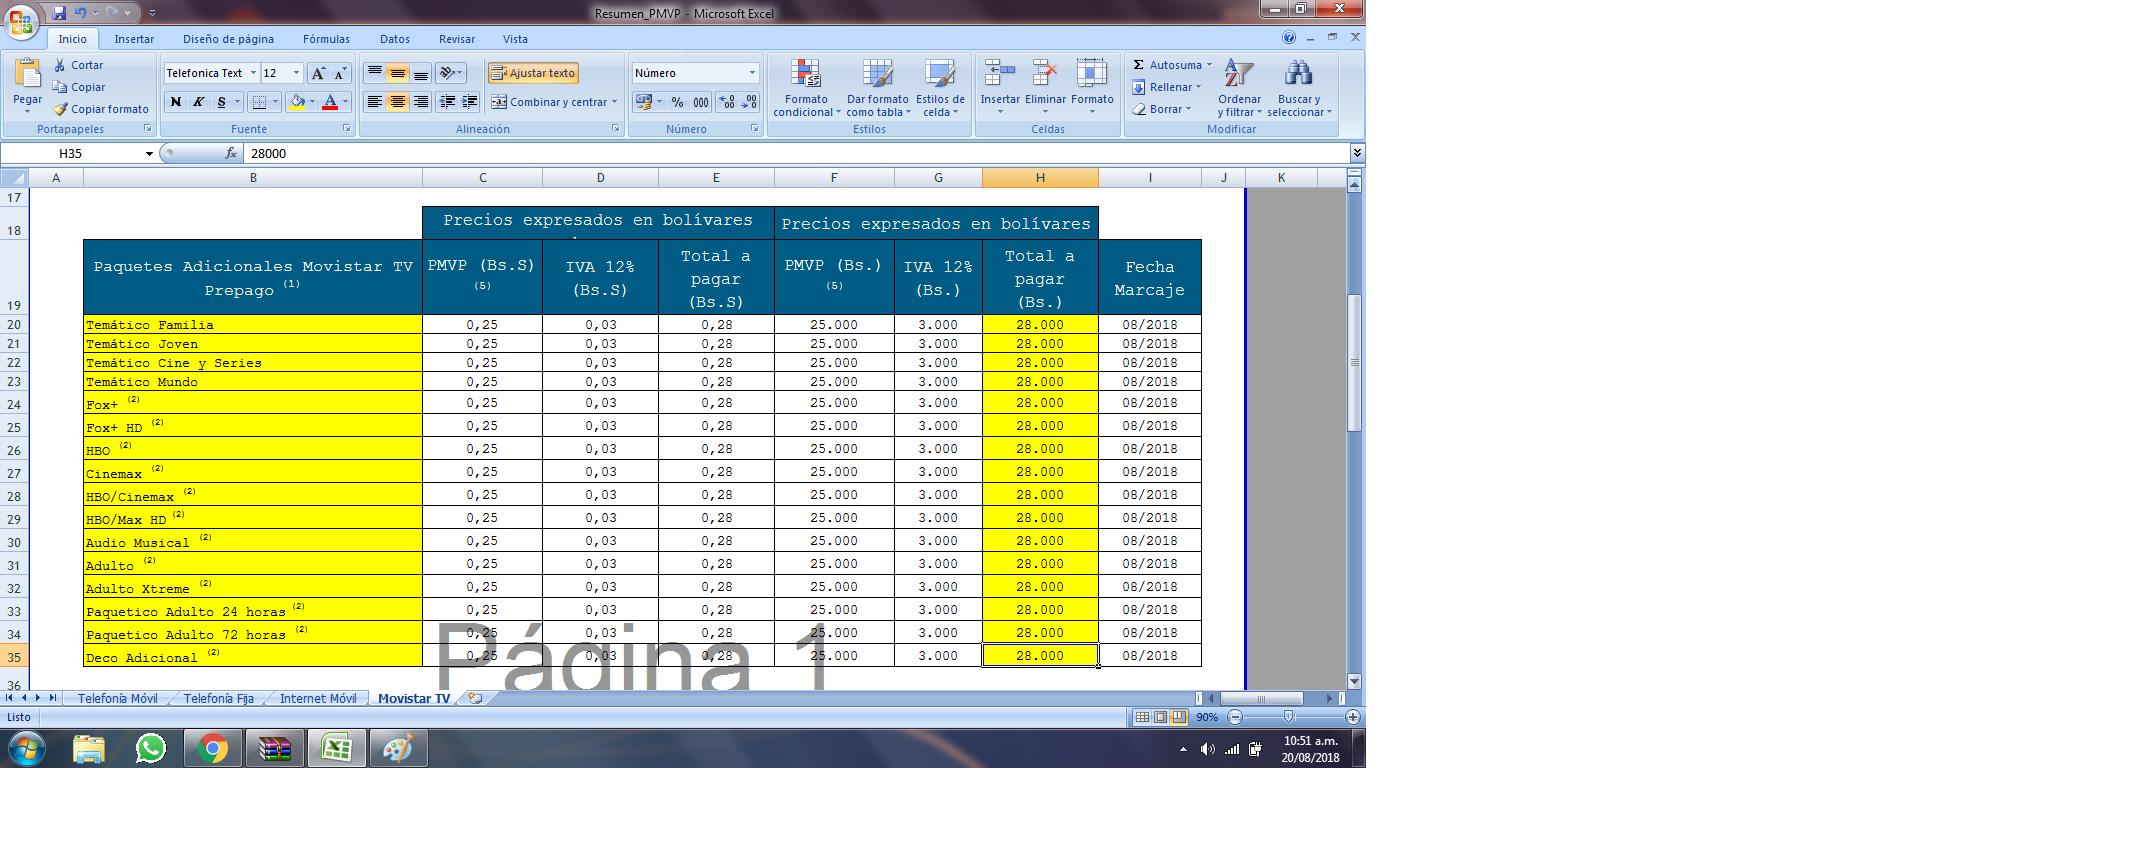The width and height of the screenshot is (2156, 860).
Task: Click the Copiar formato paintbrush icon
Action: [x=61, y=109]
